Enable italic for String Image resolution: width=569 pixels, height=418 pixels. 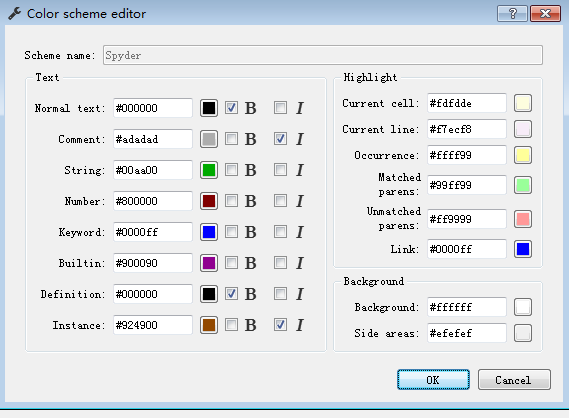pos(280,169)
